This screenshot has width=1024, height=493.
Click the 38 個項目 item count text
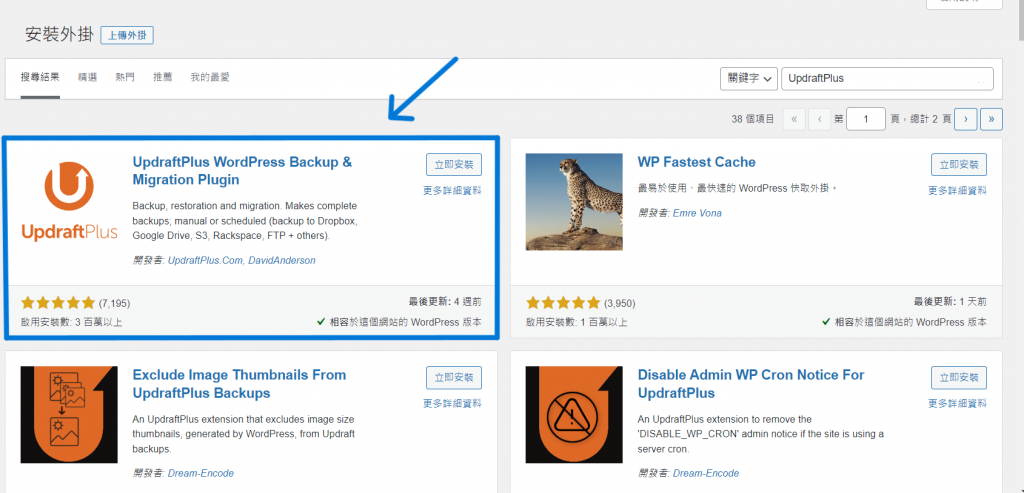752,119
